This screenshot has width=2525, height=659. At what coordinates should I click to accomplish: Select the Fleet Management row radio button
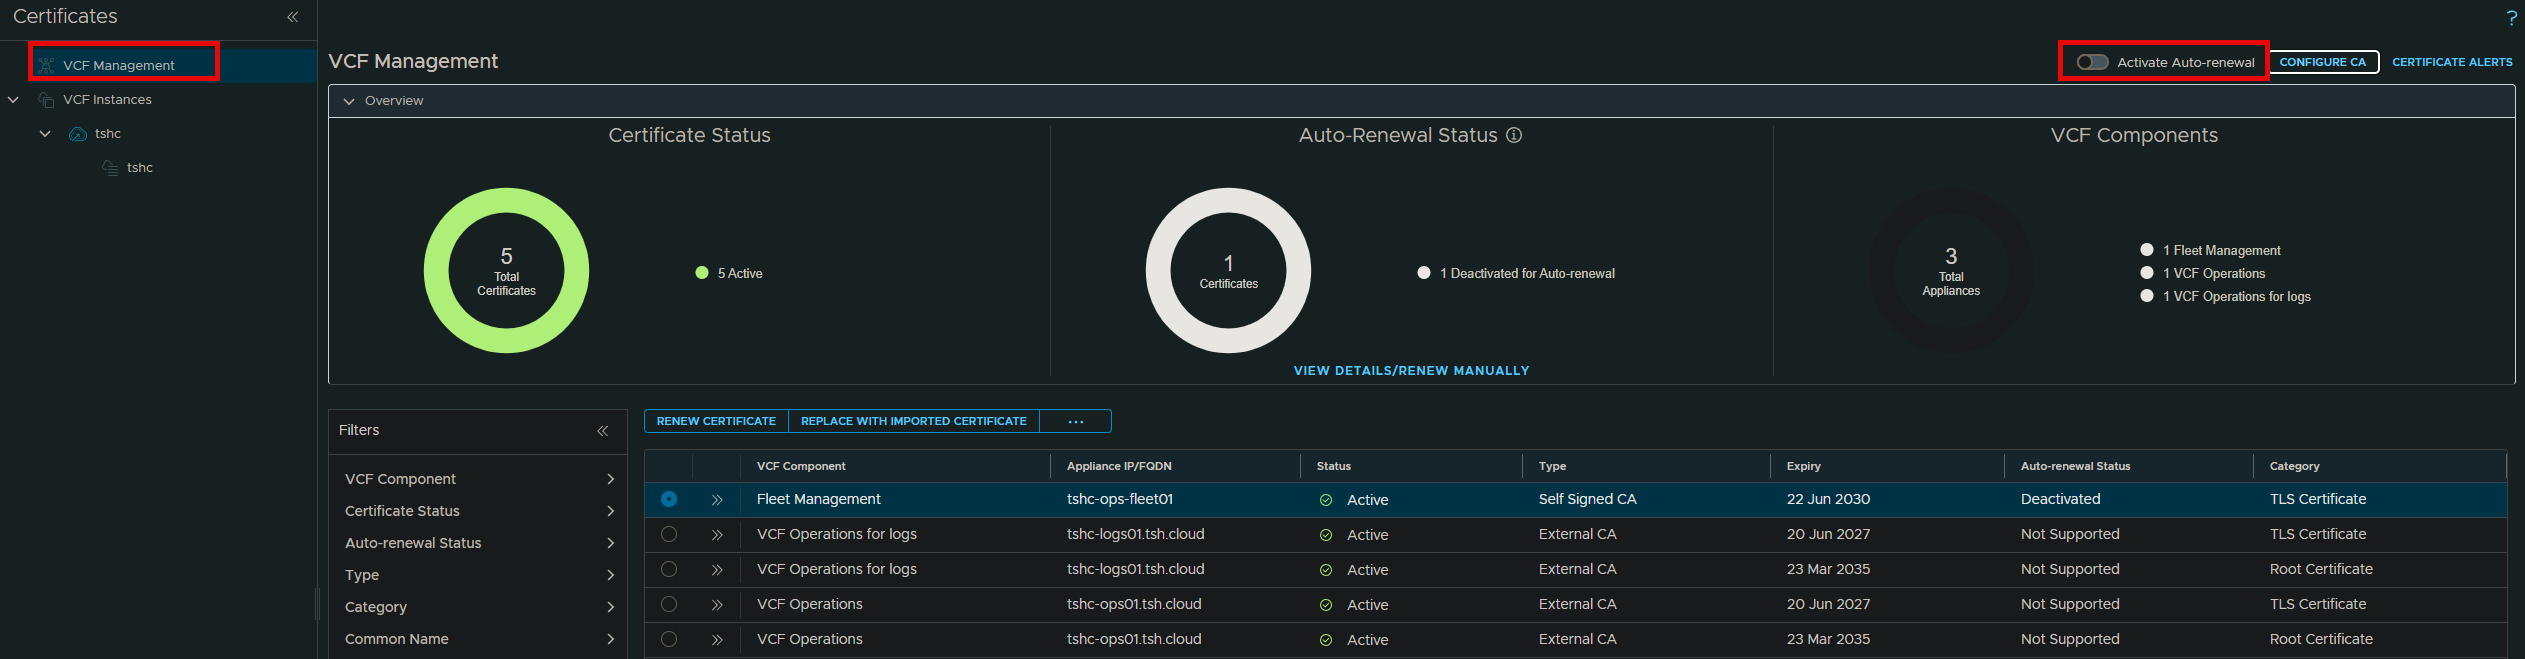(x=669, y=499)
